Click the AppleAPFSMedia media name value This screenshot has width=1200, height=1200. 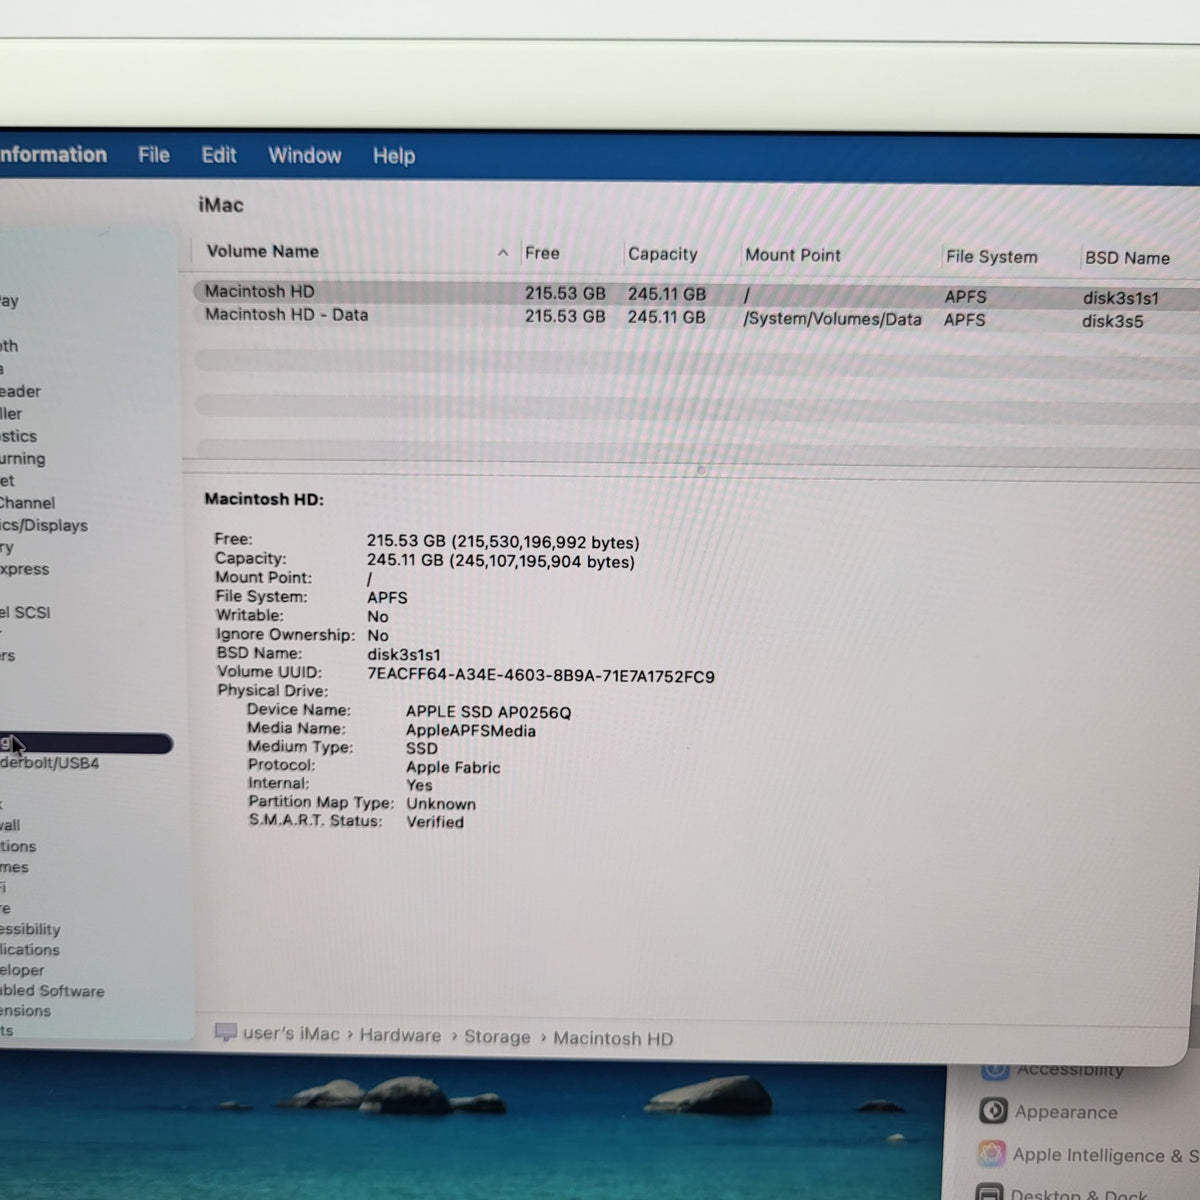pyautogui.click(x=471, y=730)
